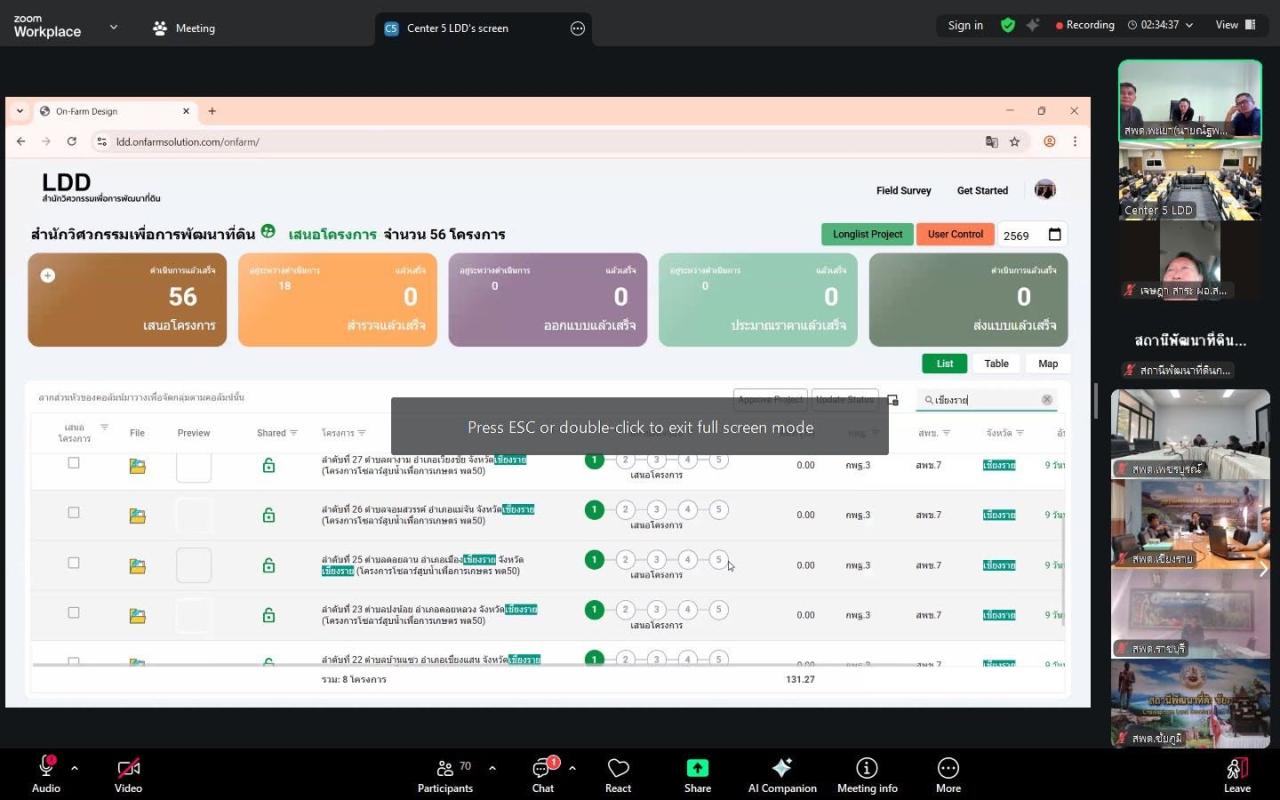The width and height of the screenshot is (1280, 800).
Task: Bookmark the page with the star icon
Action: pos(1014,142)
